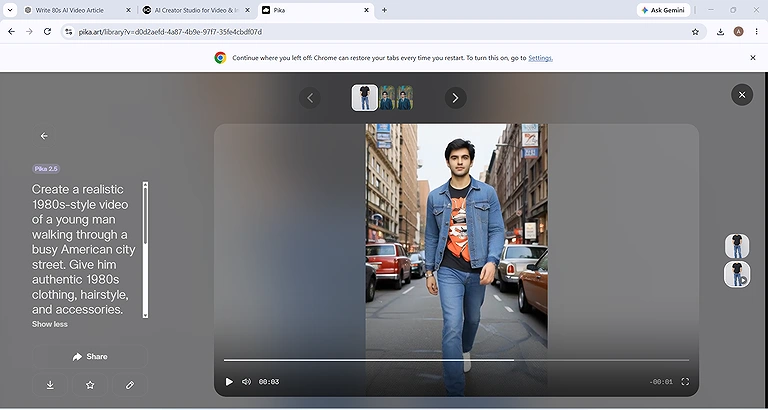
Task: Click Show less under the prompt
Action: [x=50, y=324]
